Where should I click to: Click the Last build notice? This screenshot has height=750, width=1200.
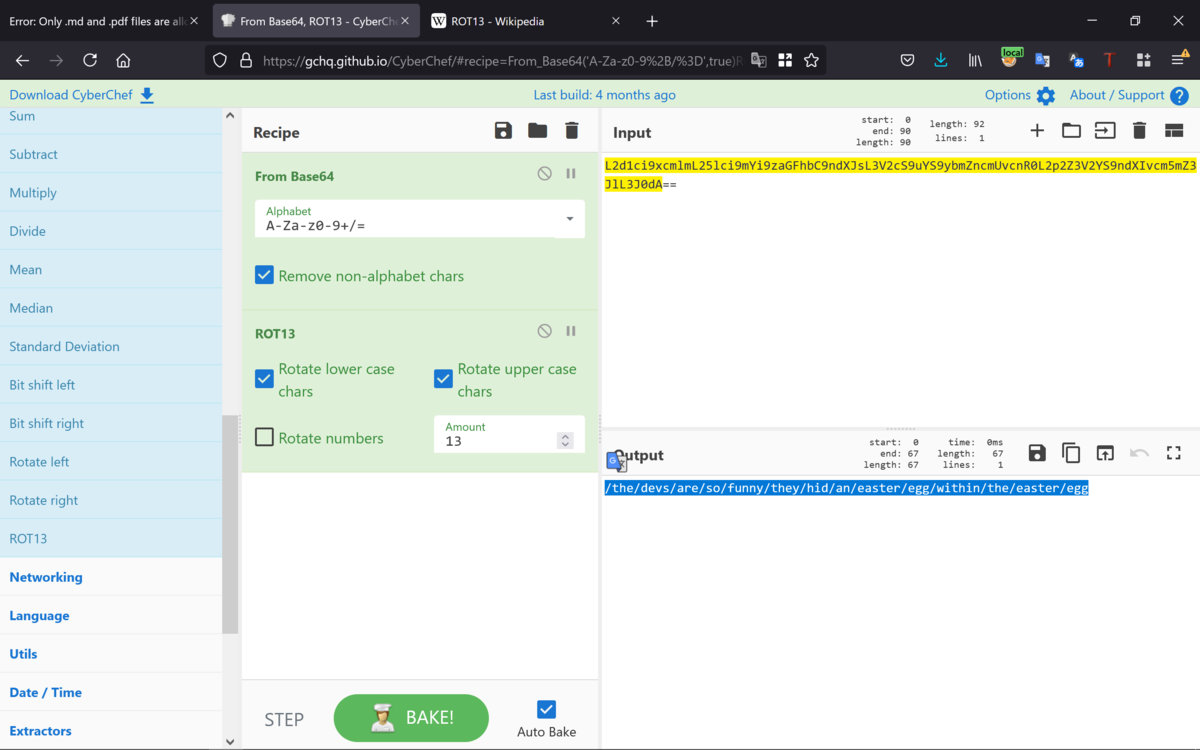(x=604, y=95)
